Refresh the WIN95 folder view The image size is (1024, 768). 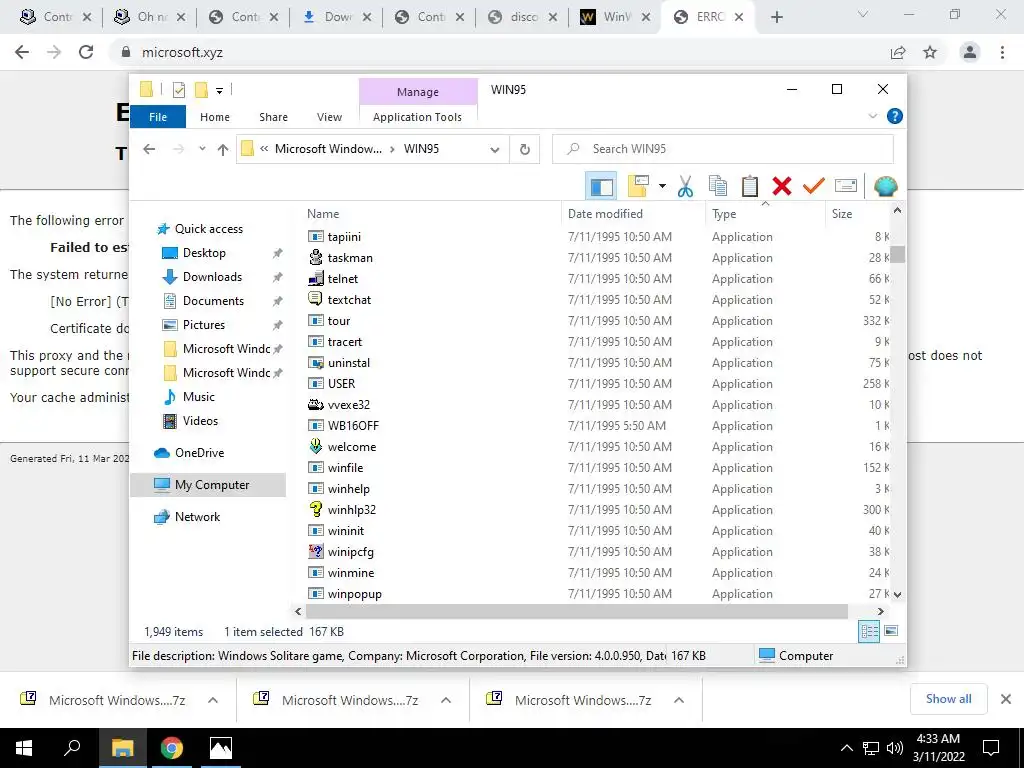click(524, 150)
